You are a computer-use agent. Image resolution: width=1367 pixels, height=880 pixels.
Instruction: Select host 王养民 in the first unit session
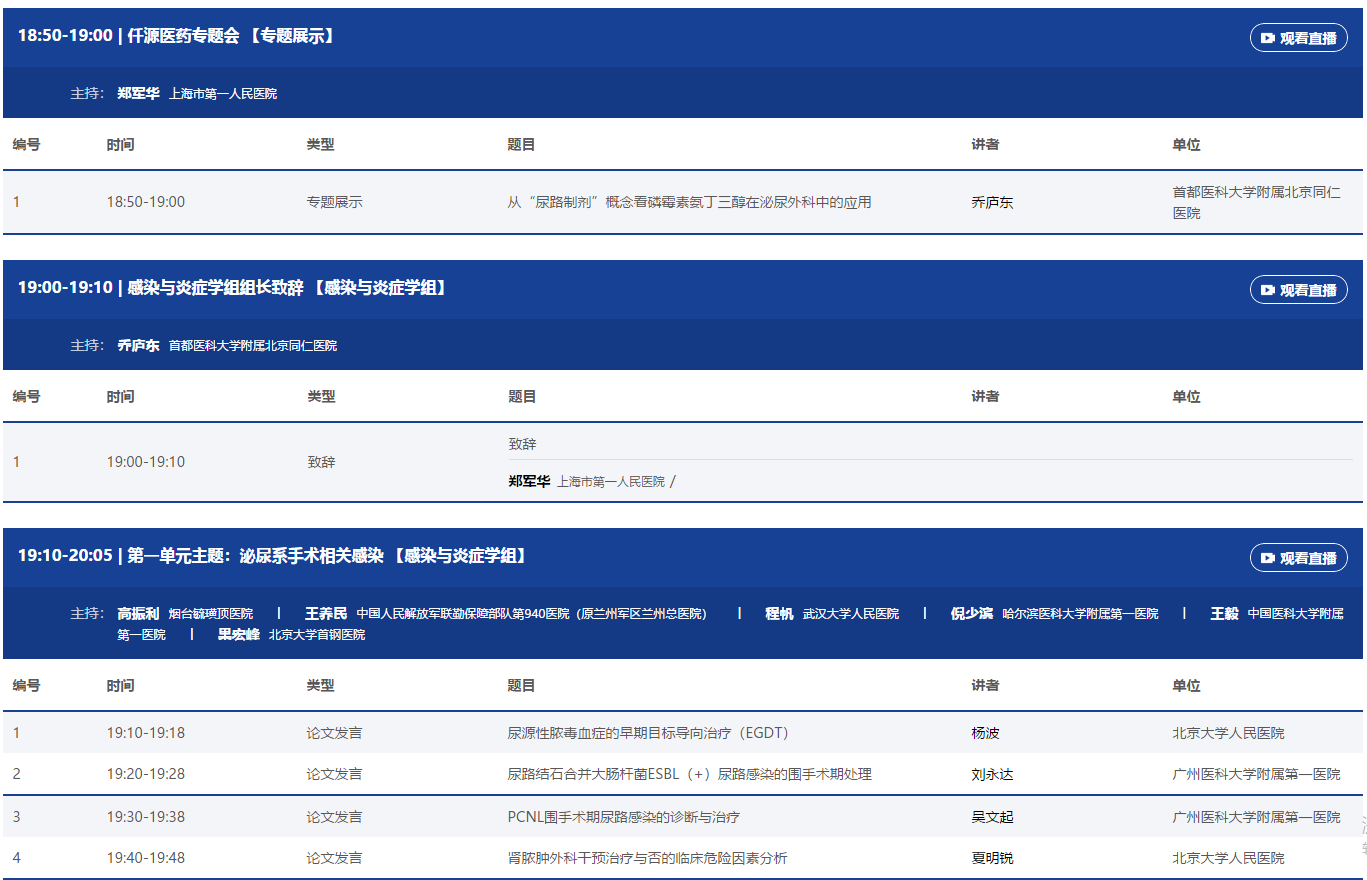[326, 613]
